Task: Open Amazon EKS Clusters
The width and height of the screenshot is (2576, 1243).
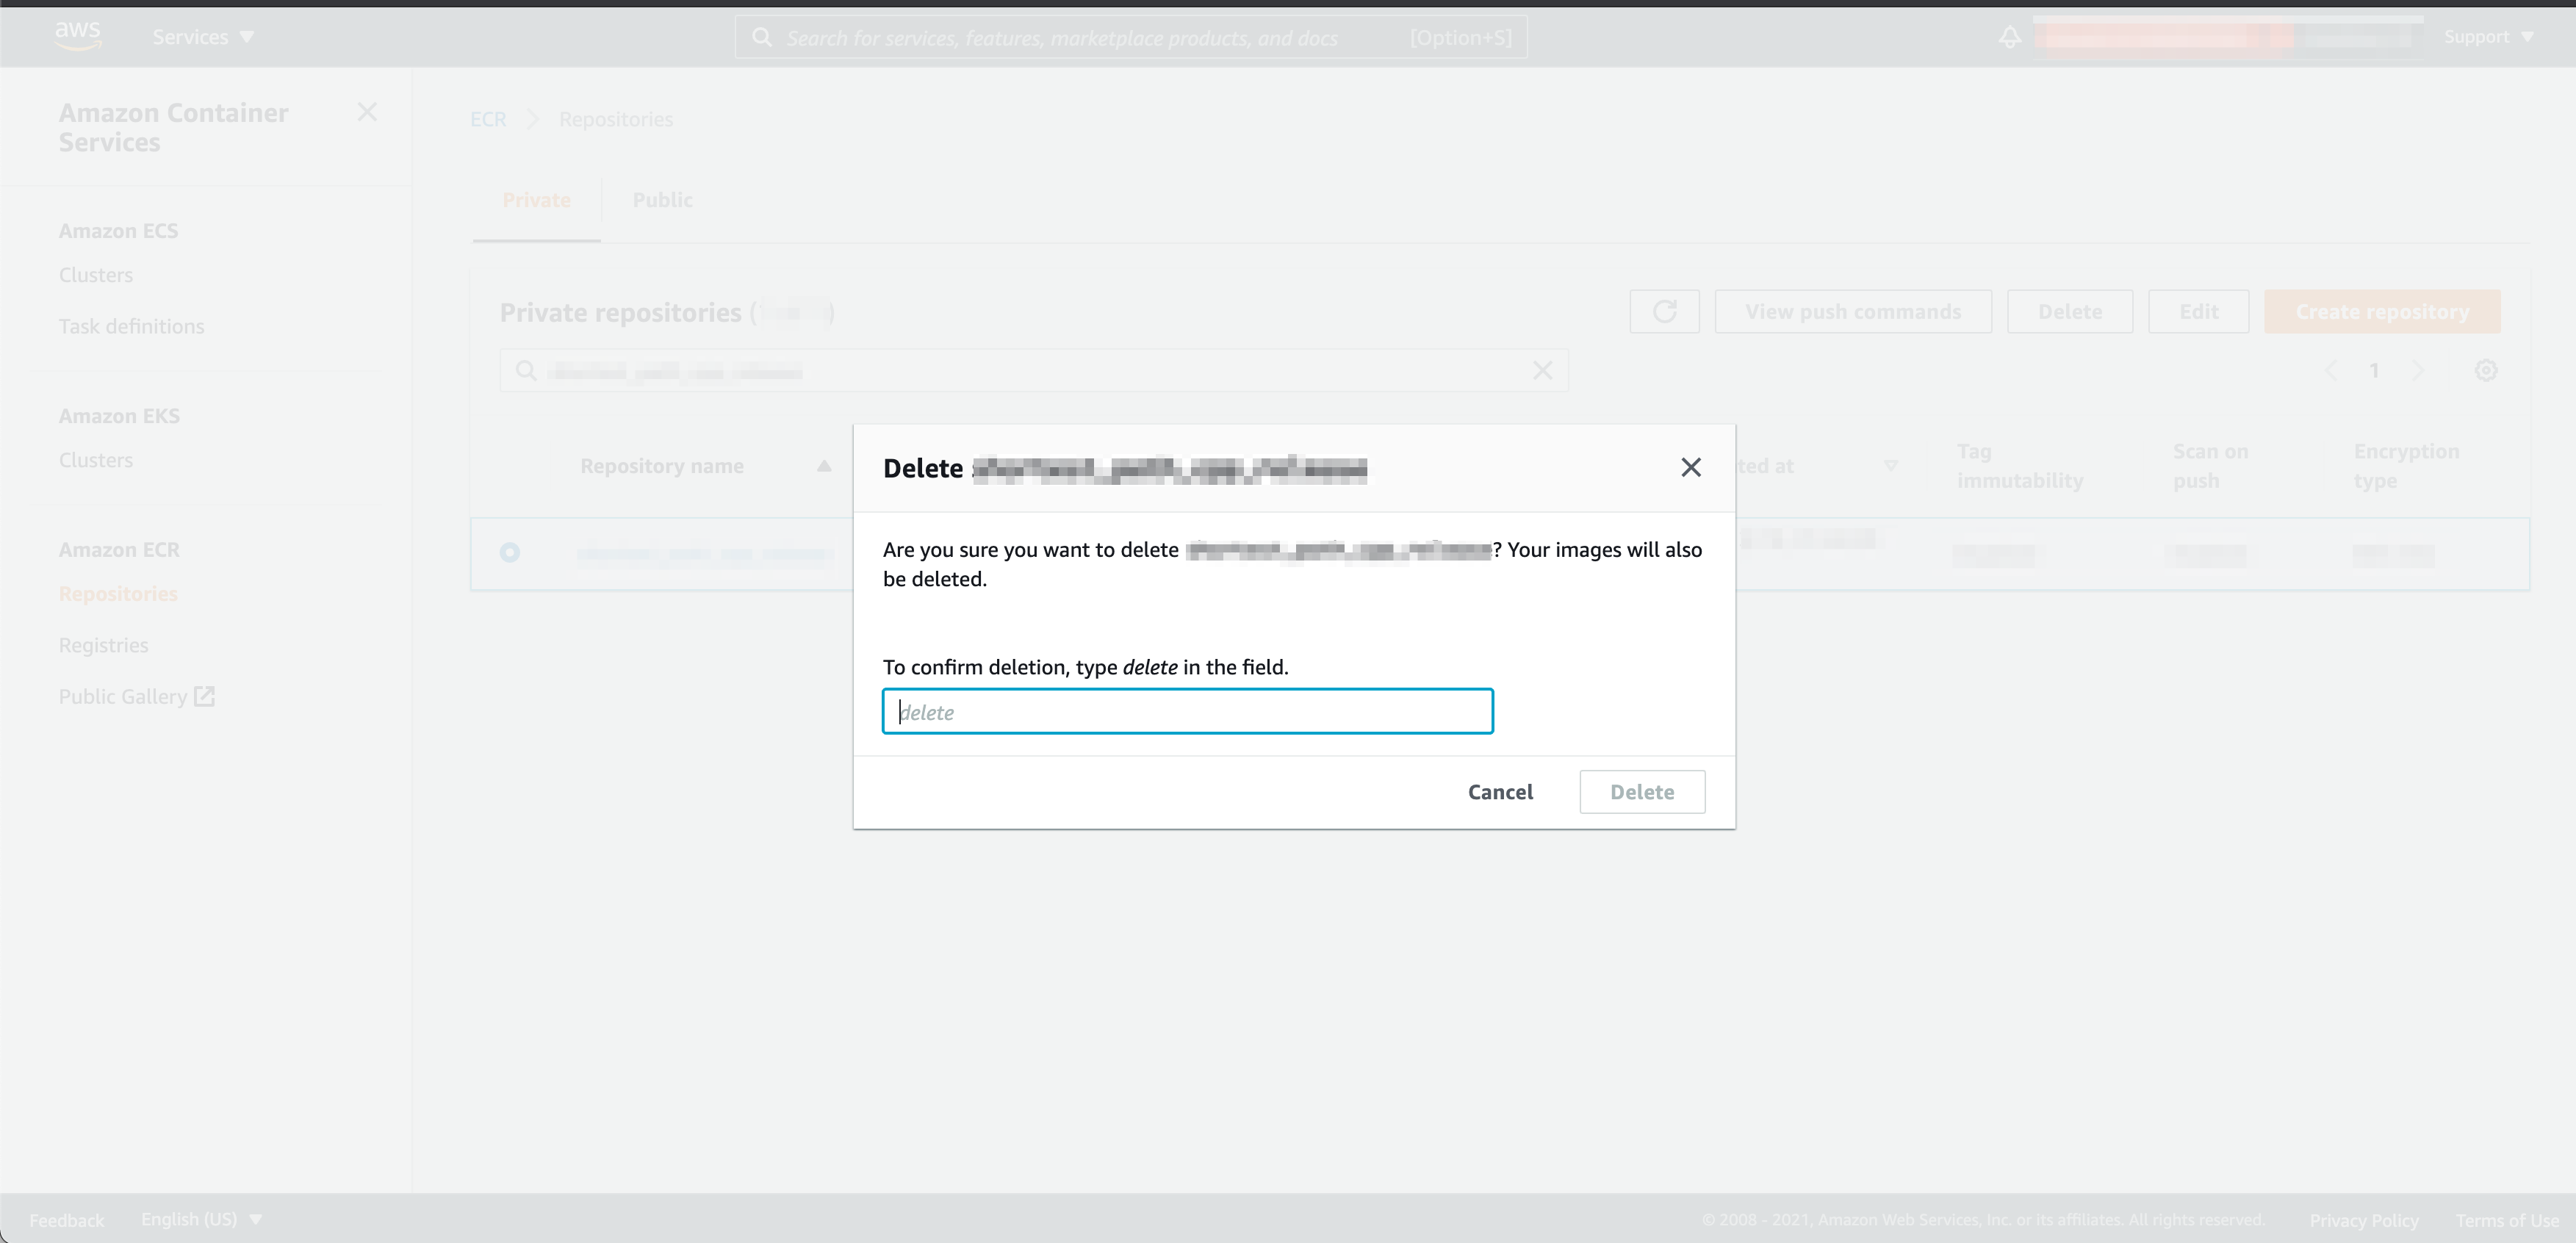Action: point(96,460)
